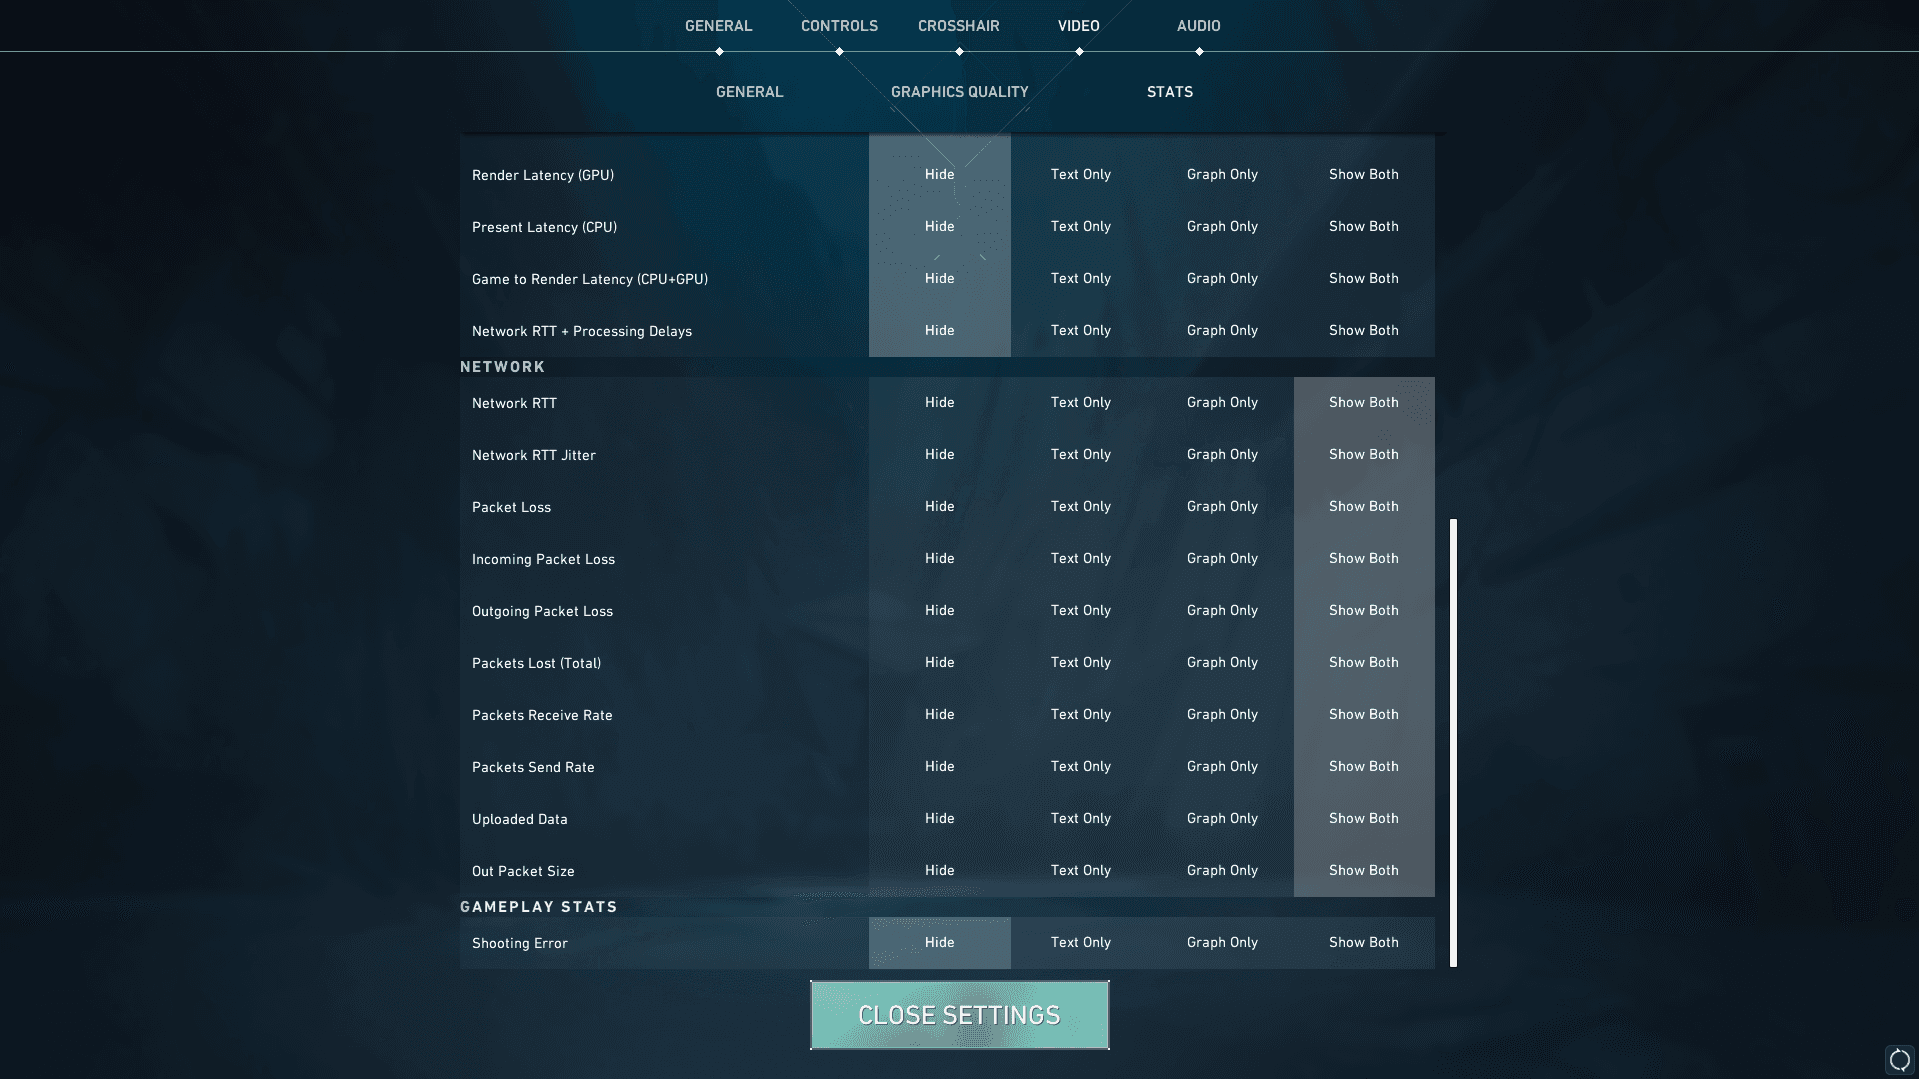Set Shooting Error to Graph Only

1222,943
